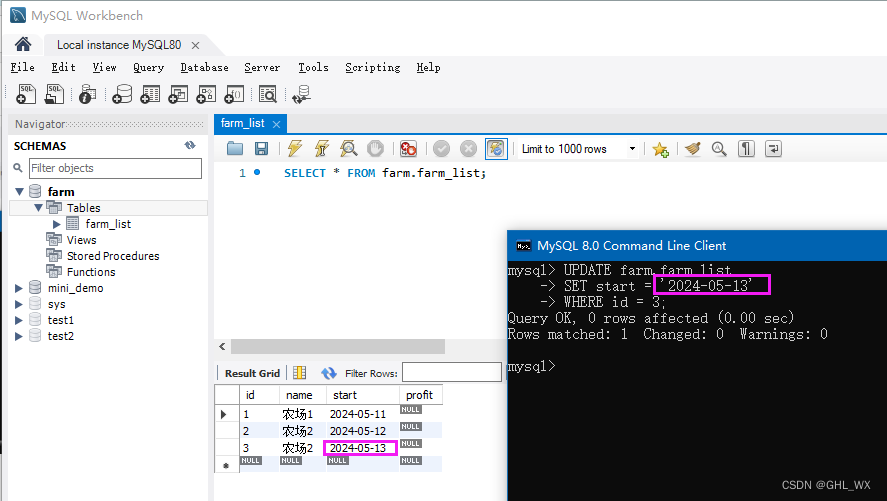Expand the mini_demo schema
The image size is (887, 501).
[19, 288]
